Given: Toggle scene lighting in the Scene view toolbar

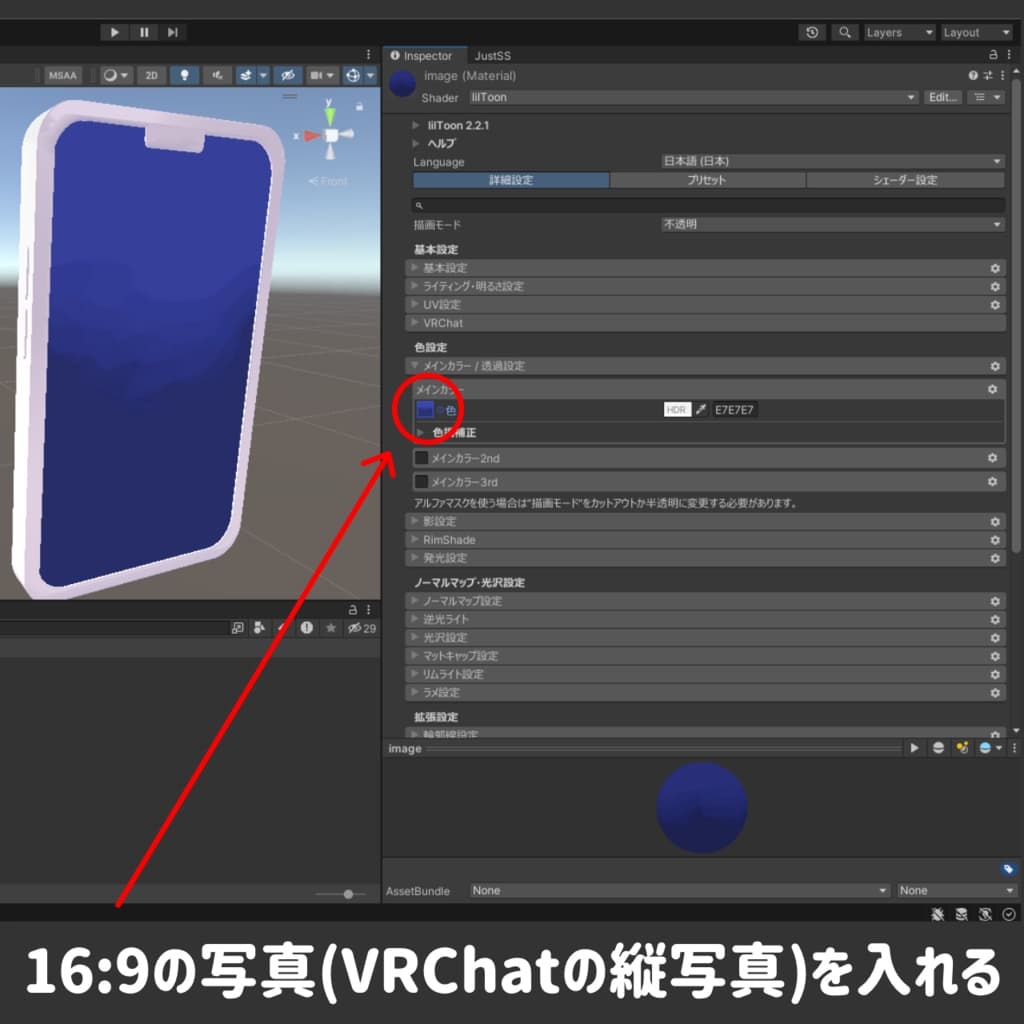Looking at the screenshot, I should (185, 74).
